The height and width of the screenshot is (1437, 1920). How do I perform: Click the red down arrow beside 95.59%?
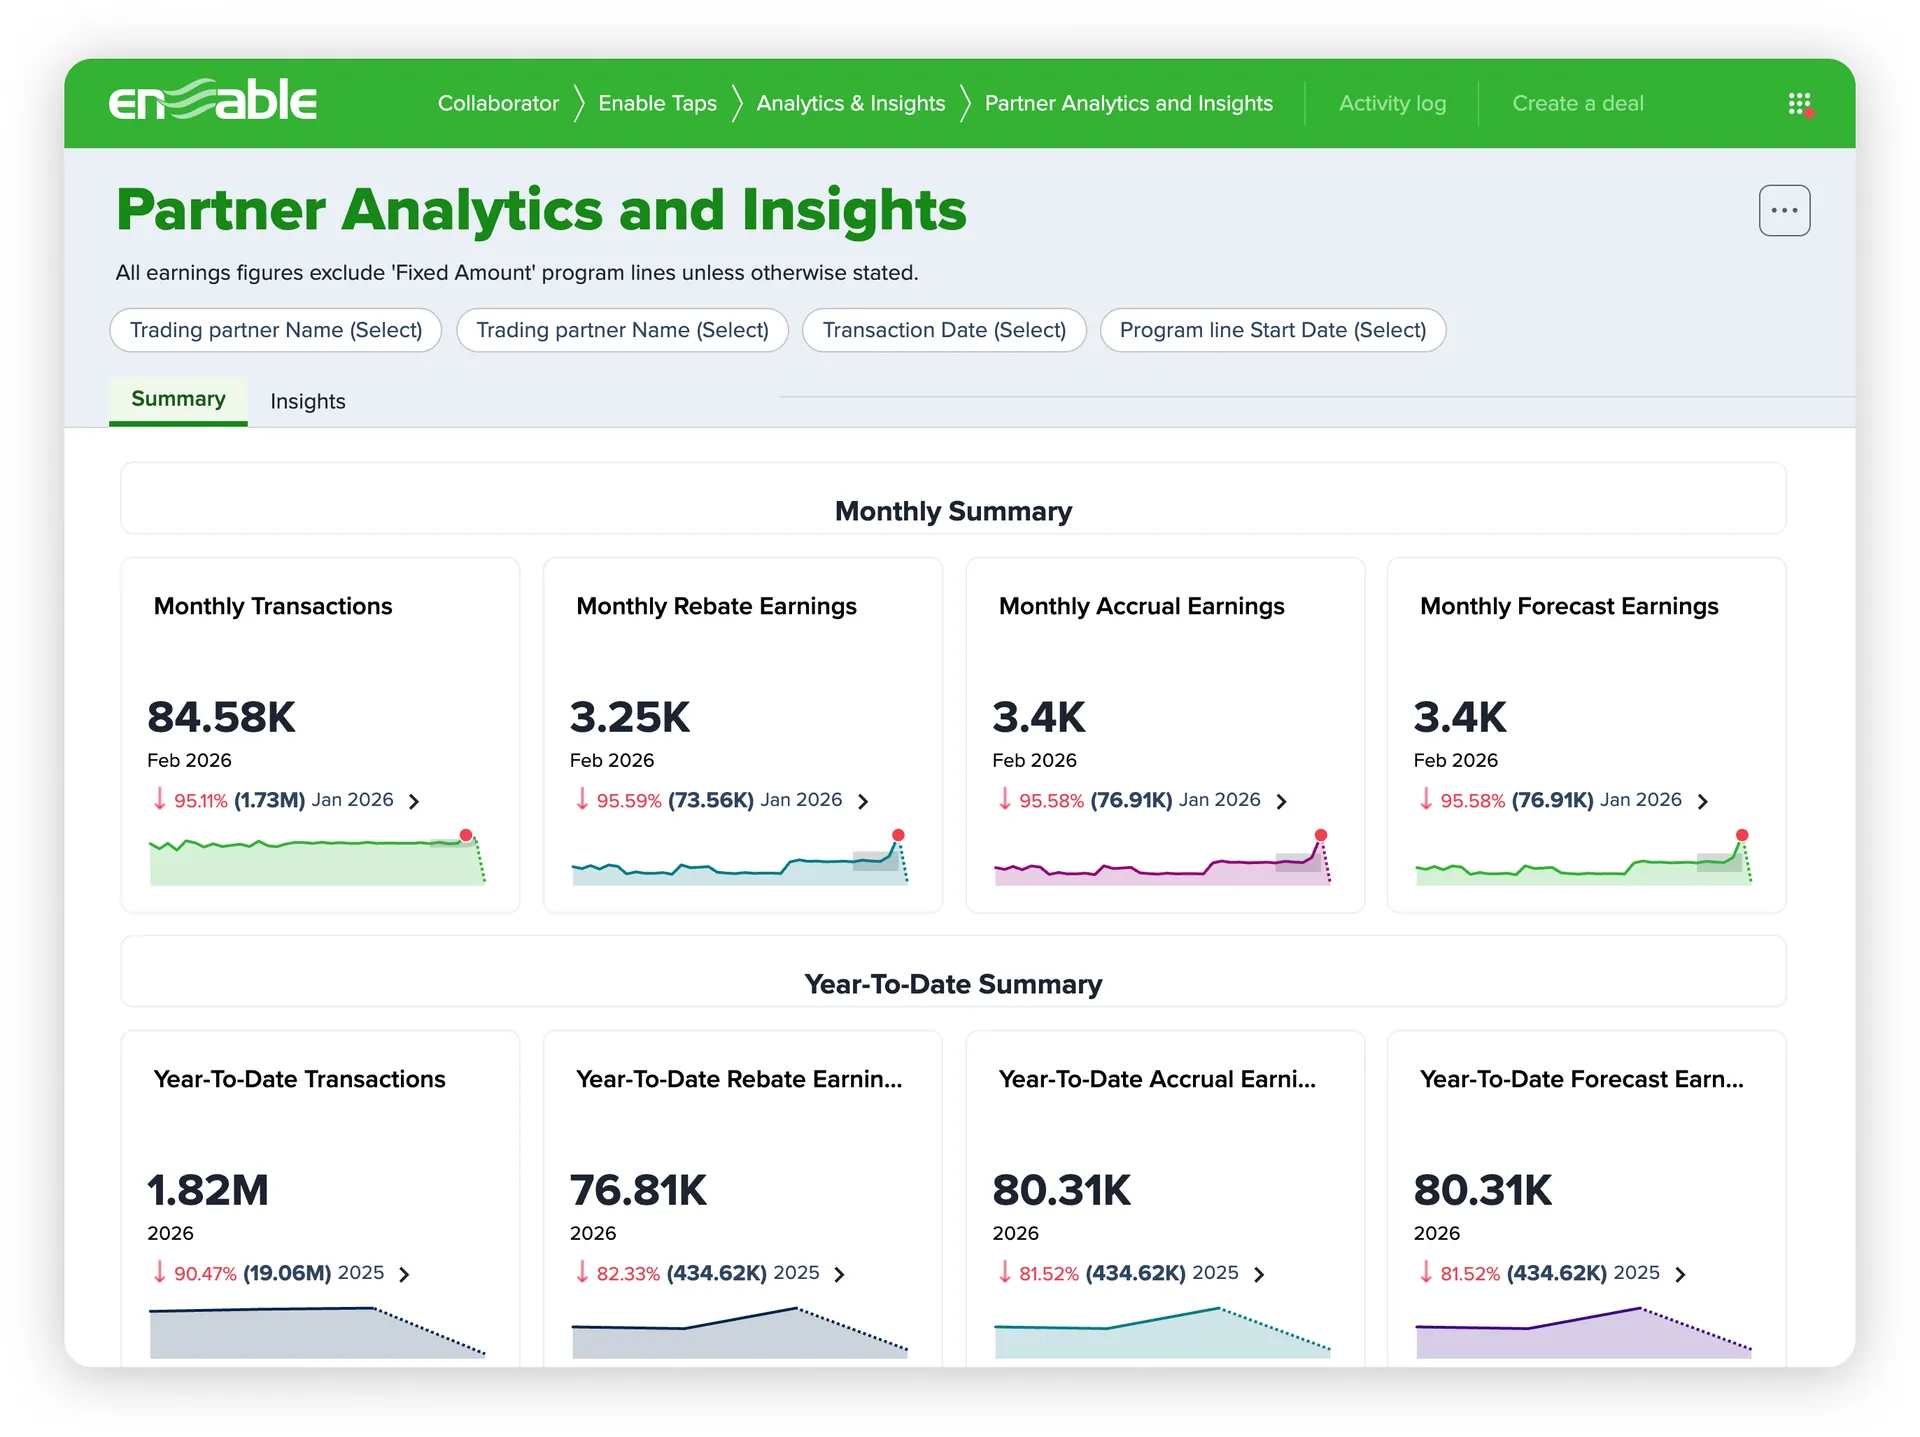click(582, 799)
